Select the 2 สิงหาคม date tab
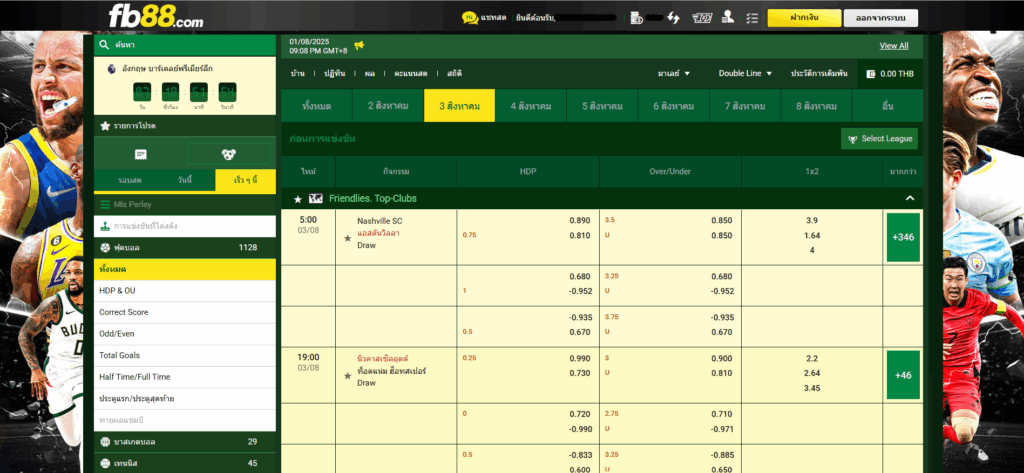1024x473 pixels. click(x=388, y=106)
